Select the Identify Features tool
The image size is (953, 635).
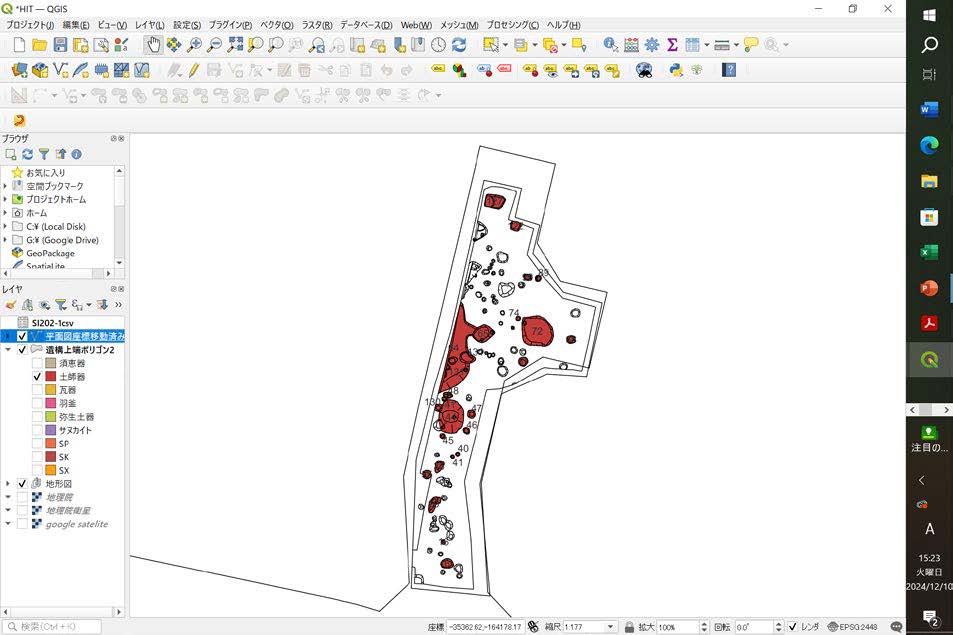click(610, 45)
